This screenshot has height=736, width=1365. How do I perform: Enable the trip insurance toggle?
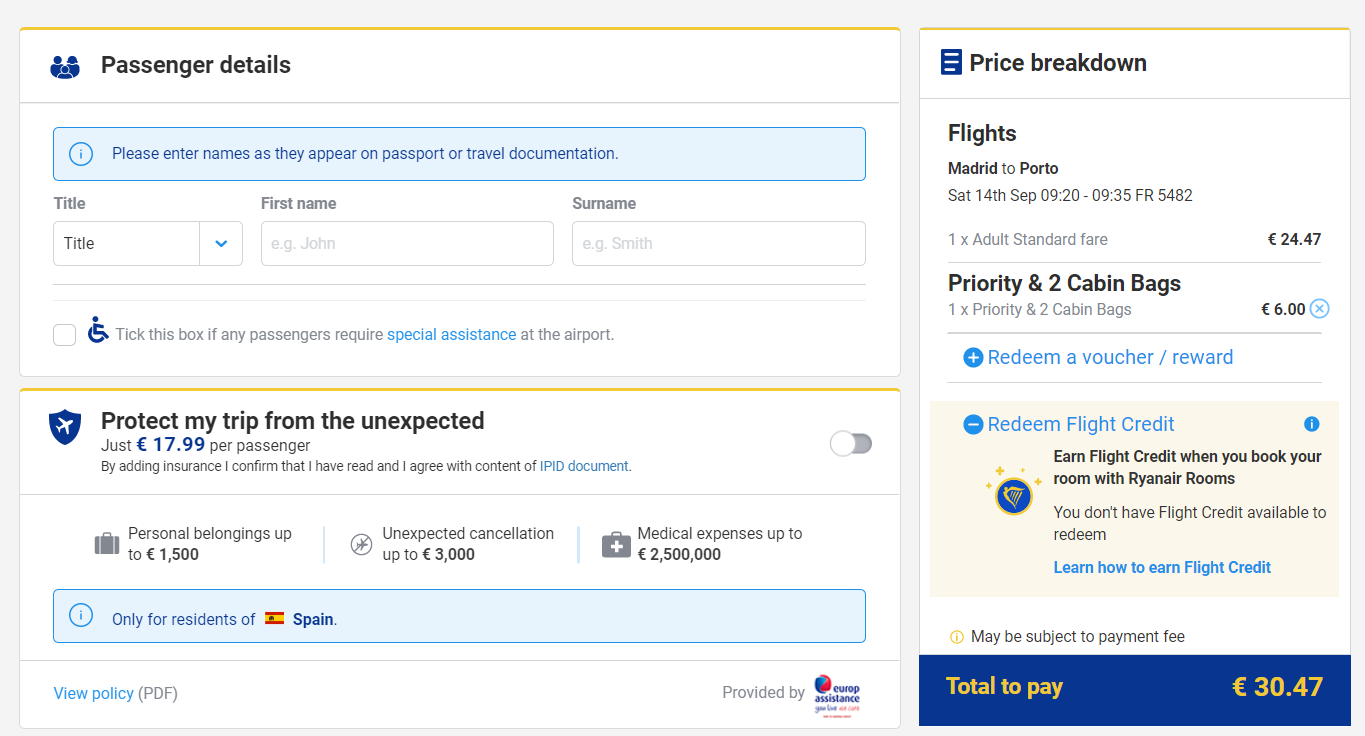click(x=851, y=443)
